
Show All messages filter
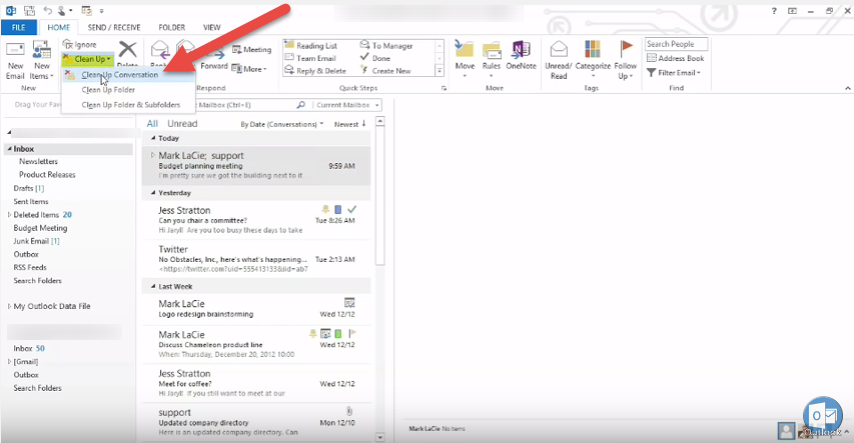coord(152,124)
